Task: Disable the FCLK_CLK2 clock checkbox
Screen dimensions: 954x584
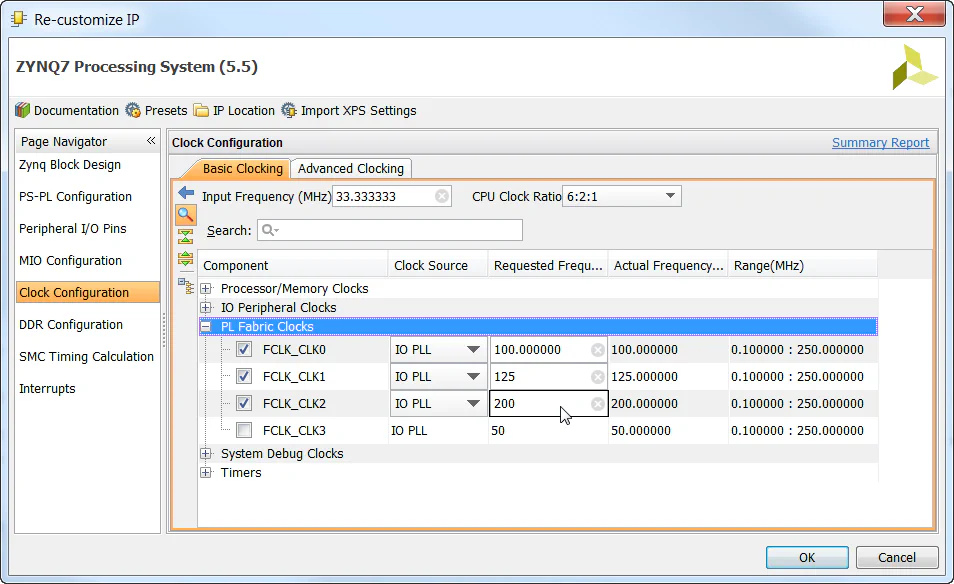Action: [x=244, y=404]
